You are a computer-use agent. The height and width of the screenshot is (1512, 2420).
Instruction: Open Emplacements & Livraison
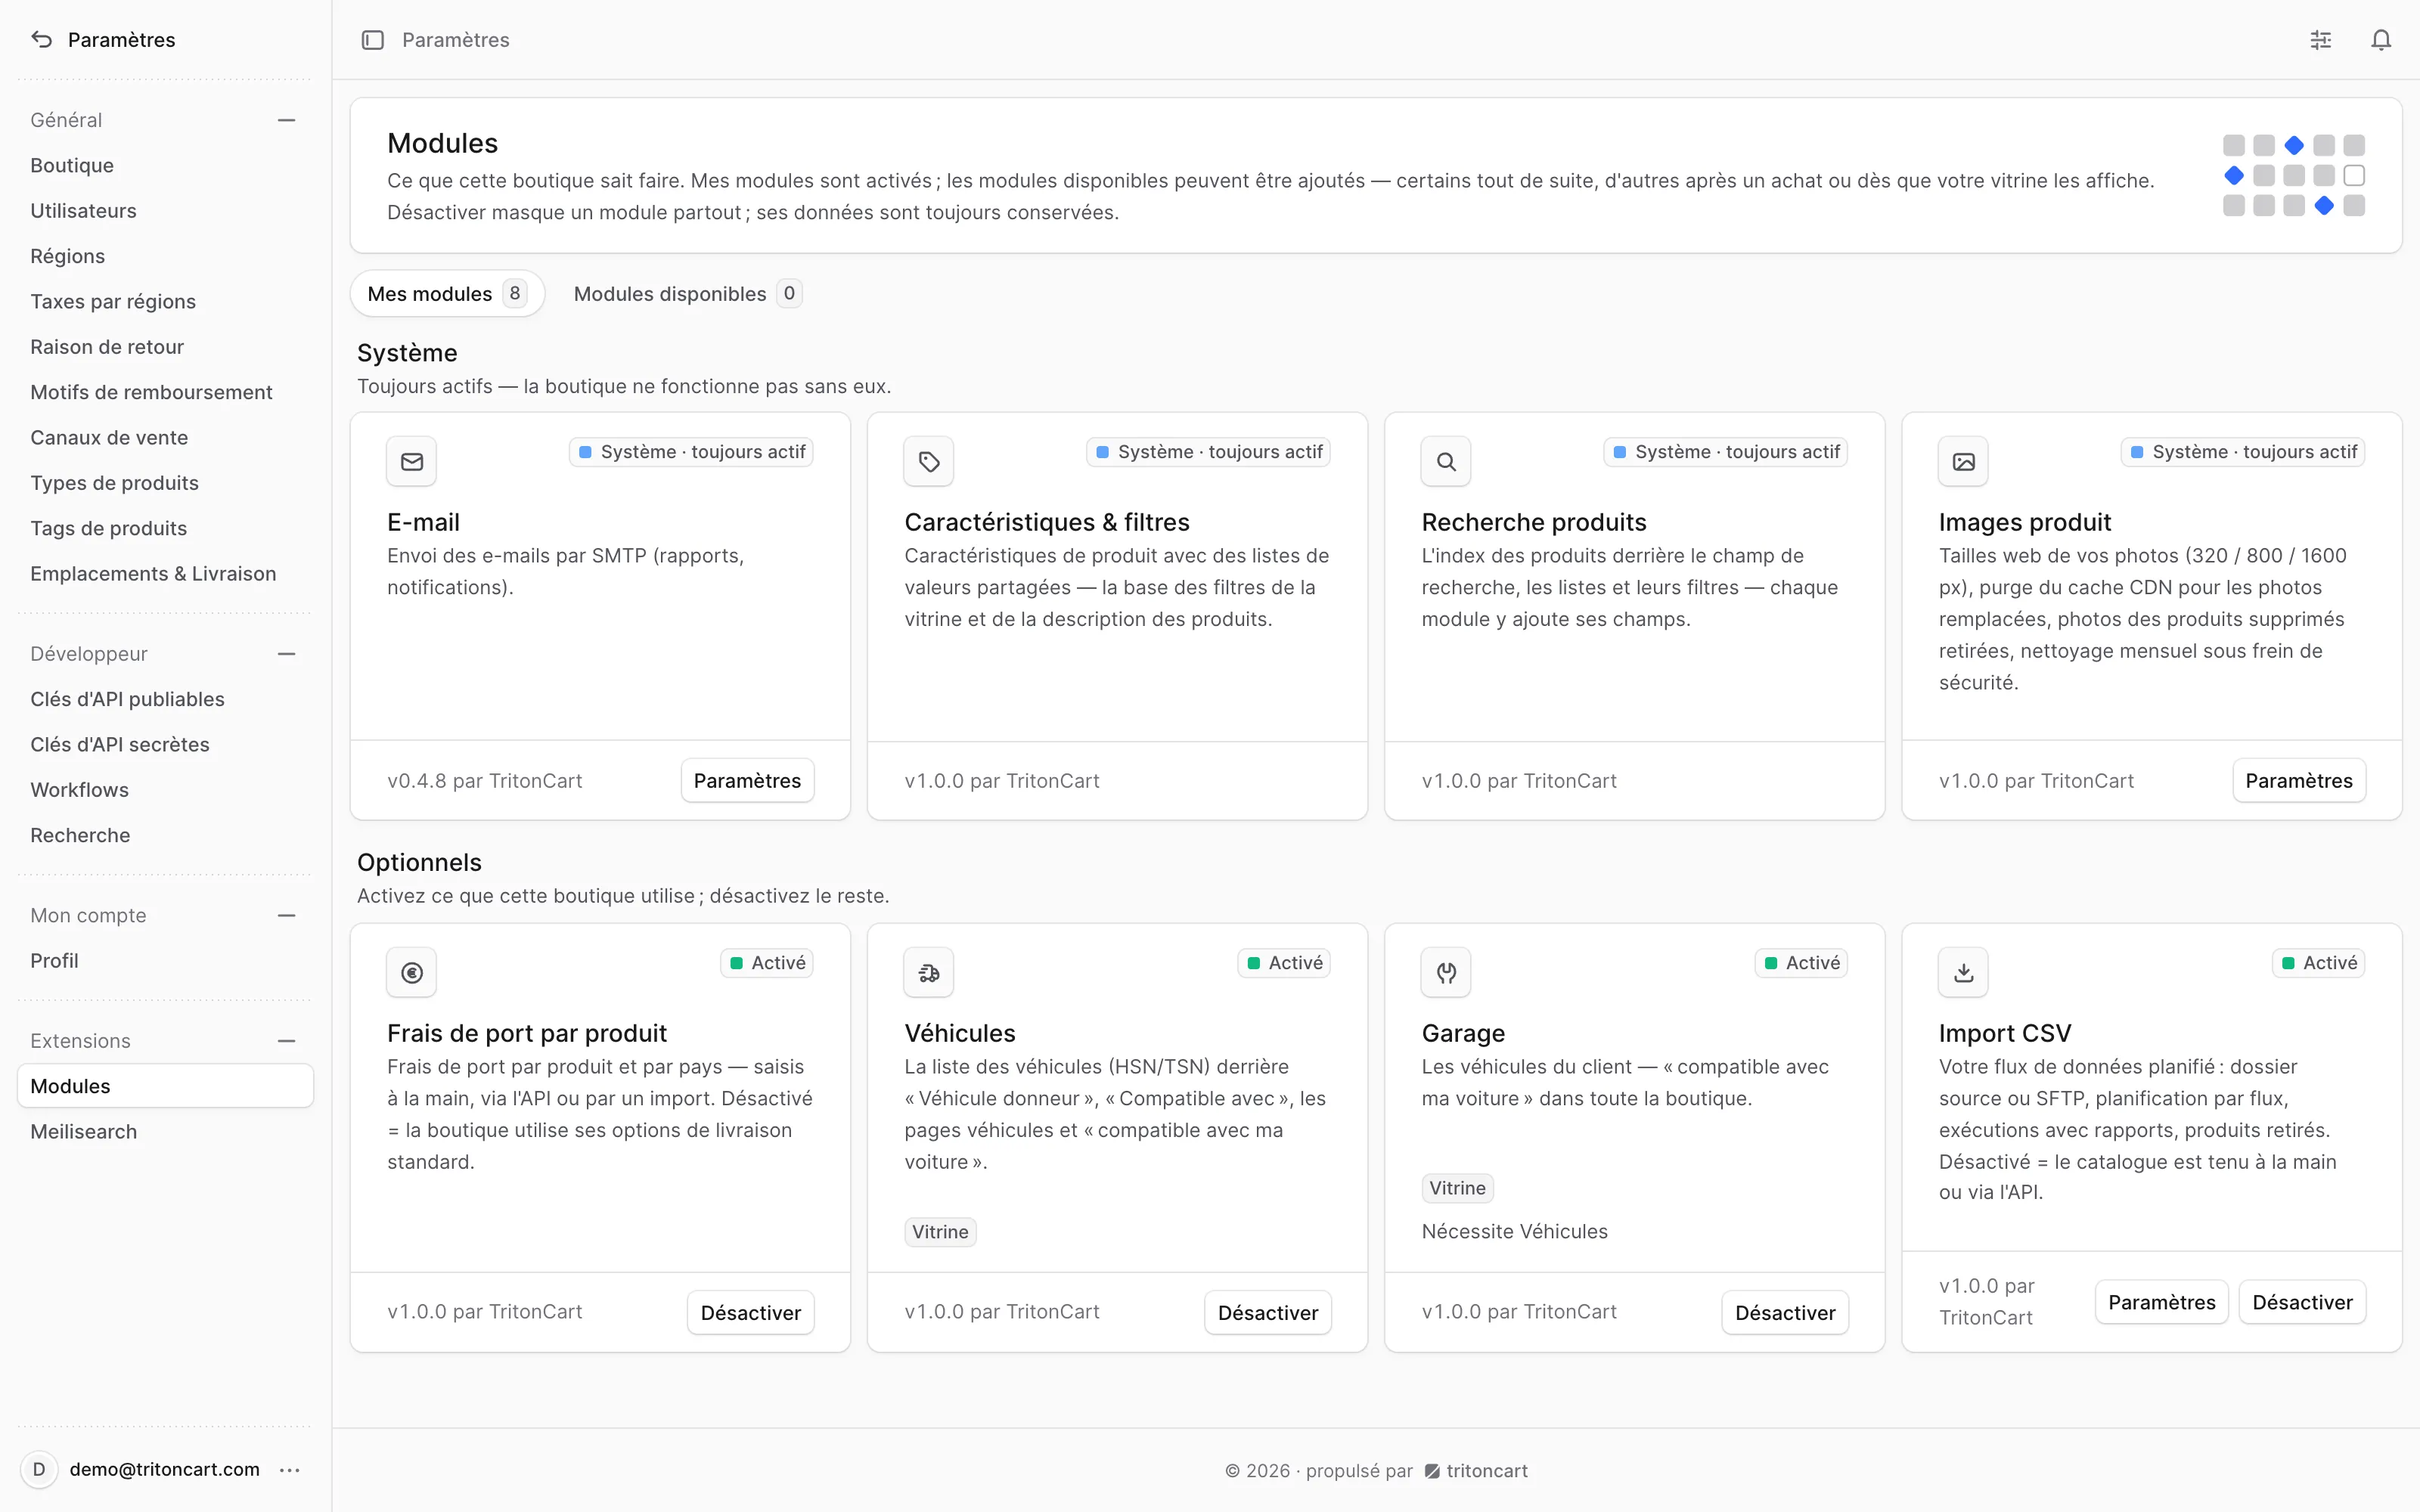165,573
